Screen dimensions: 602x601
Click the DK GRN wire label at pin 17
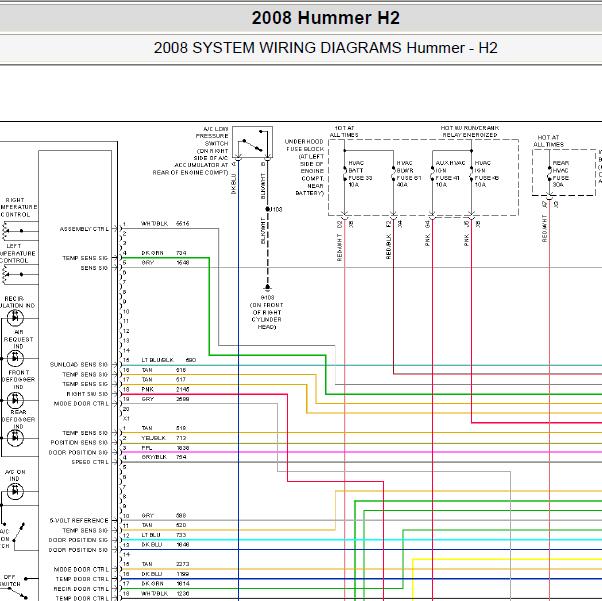point(152,583)
